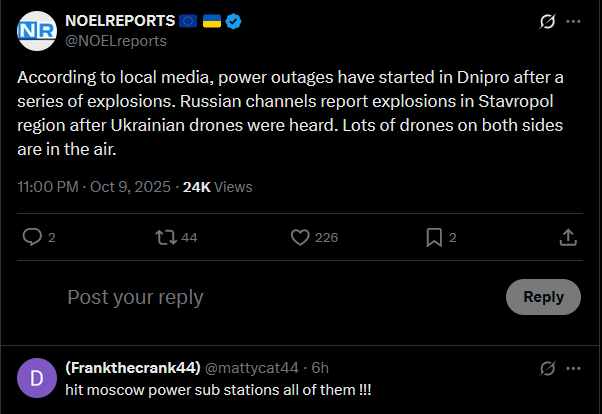Screen dimensions: 602x414
Task: Open the reply about Moscow power sub stations
Action: coord(218,388)
